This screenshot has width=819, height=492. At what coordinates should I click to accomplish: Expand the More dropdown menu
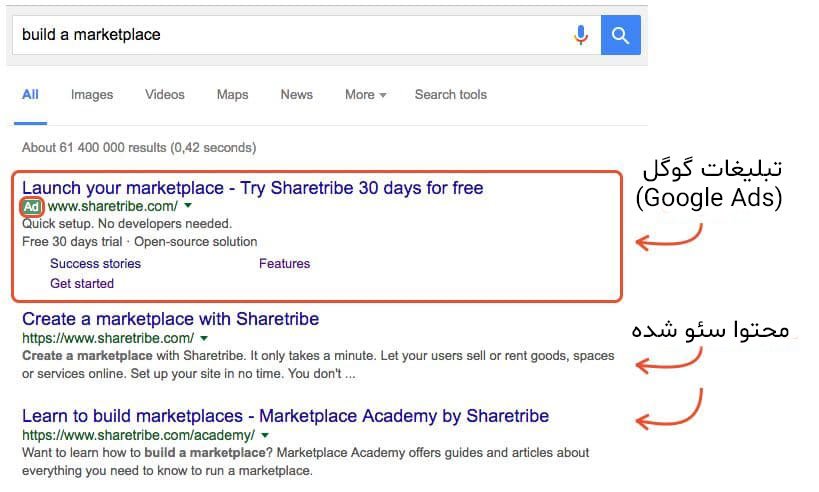pyautogui.click(x=365, y=95)
